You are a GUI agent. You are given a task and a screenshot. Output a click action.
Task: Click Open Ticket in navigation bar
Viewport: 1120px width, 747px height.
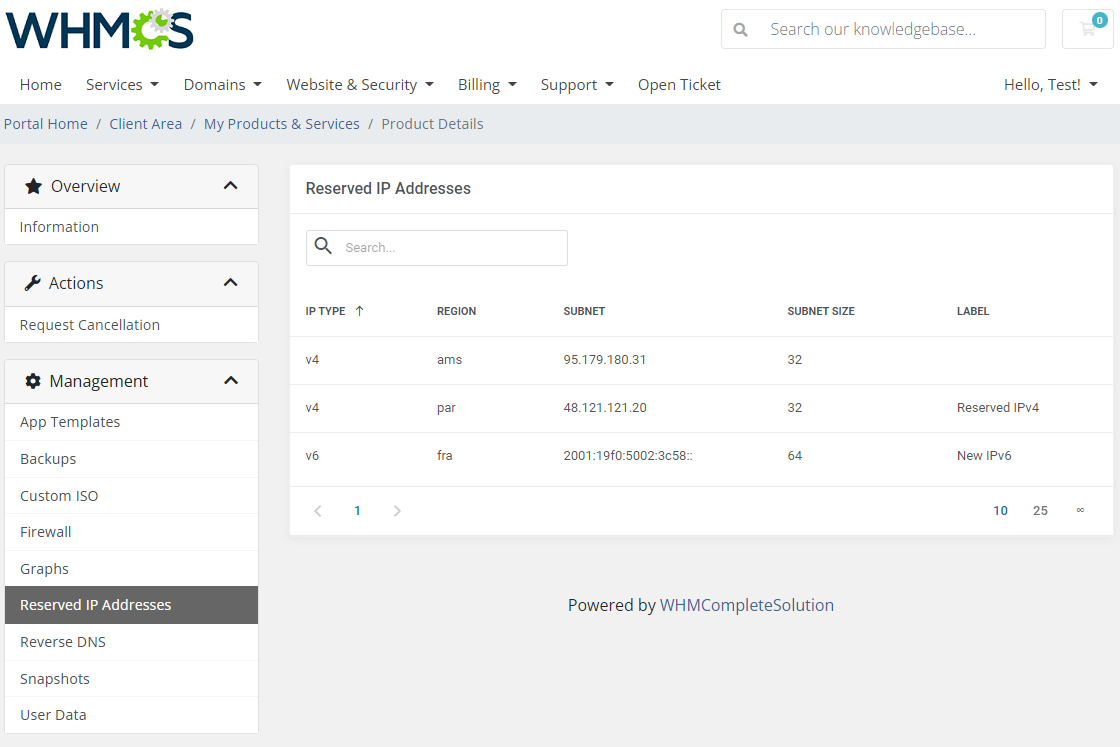(679, 84)
